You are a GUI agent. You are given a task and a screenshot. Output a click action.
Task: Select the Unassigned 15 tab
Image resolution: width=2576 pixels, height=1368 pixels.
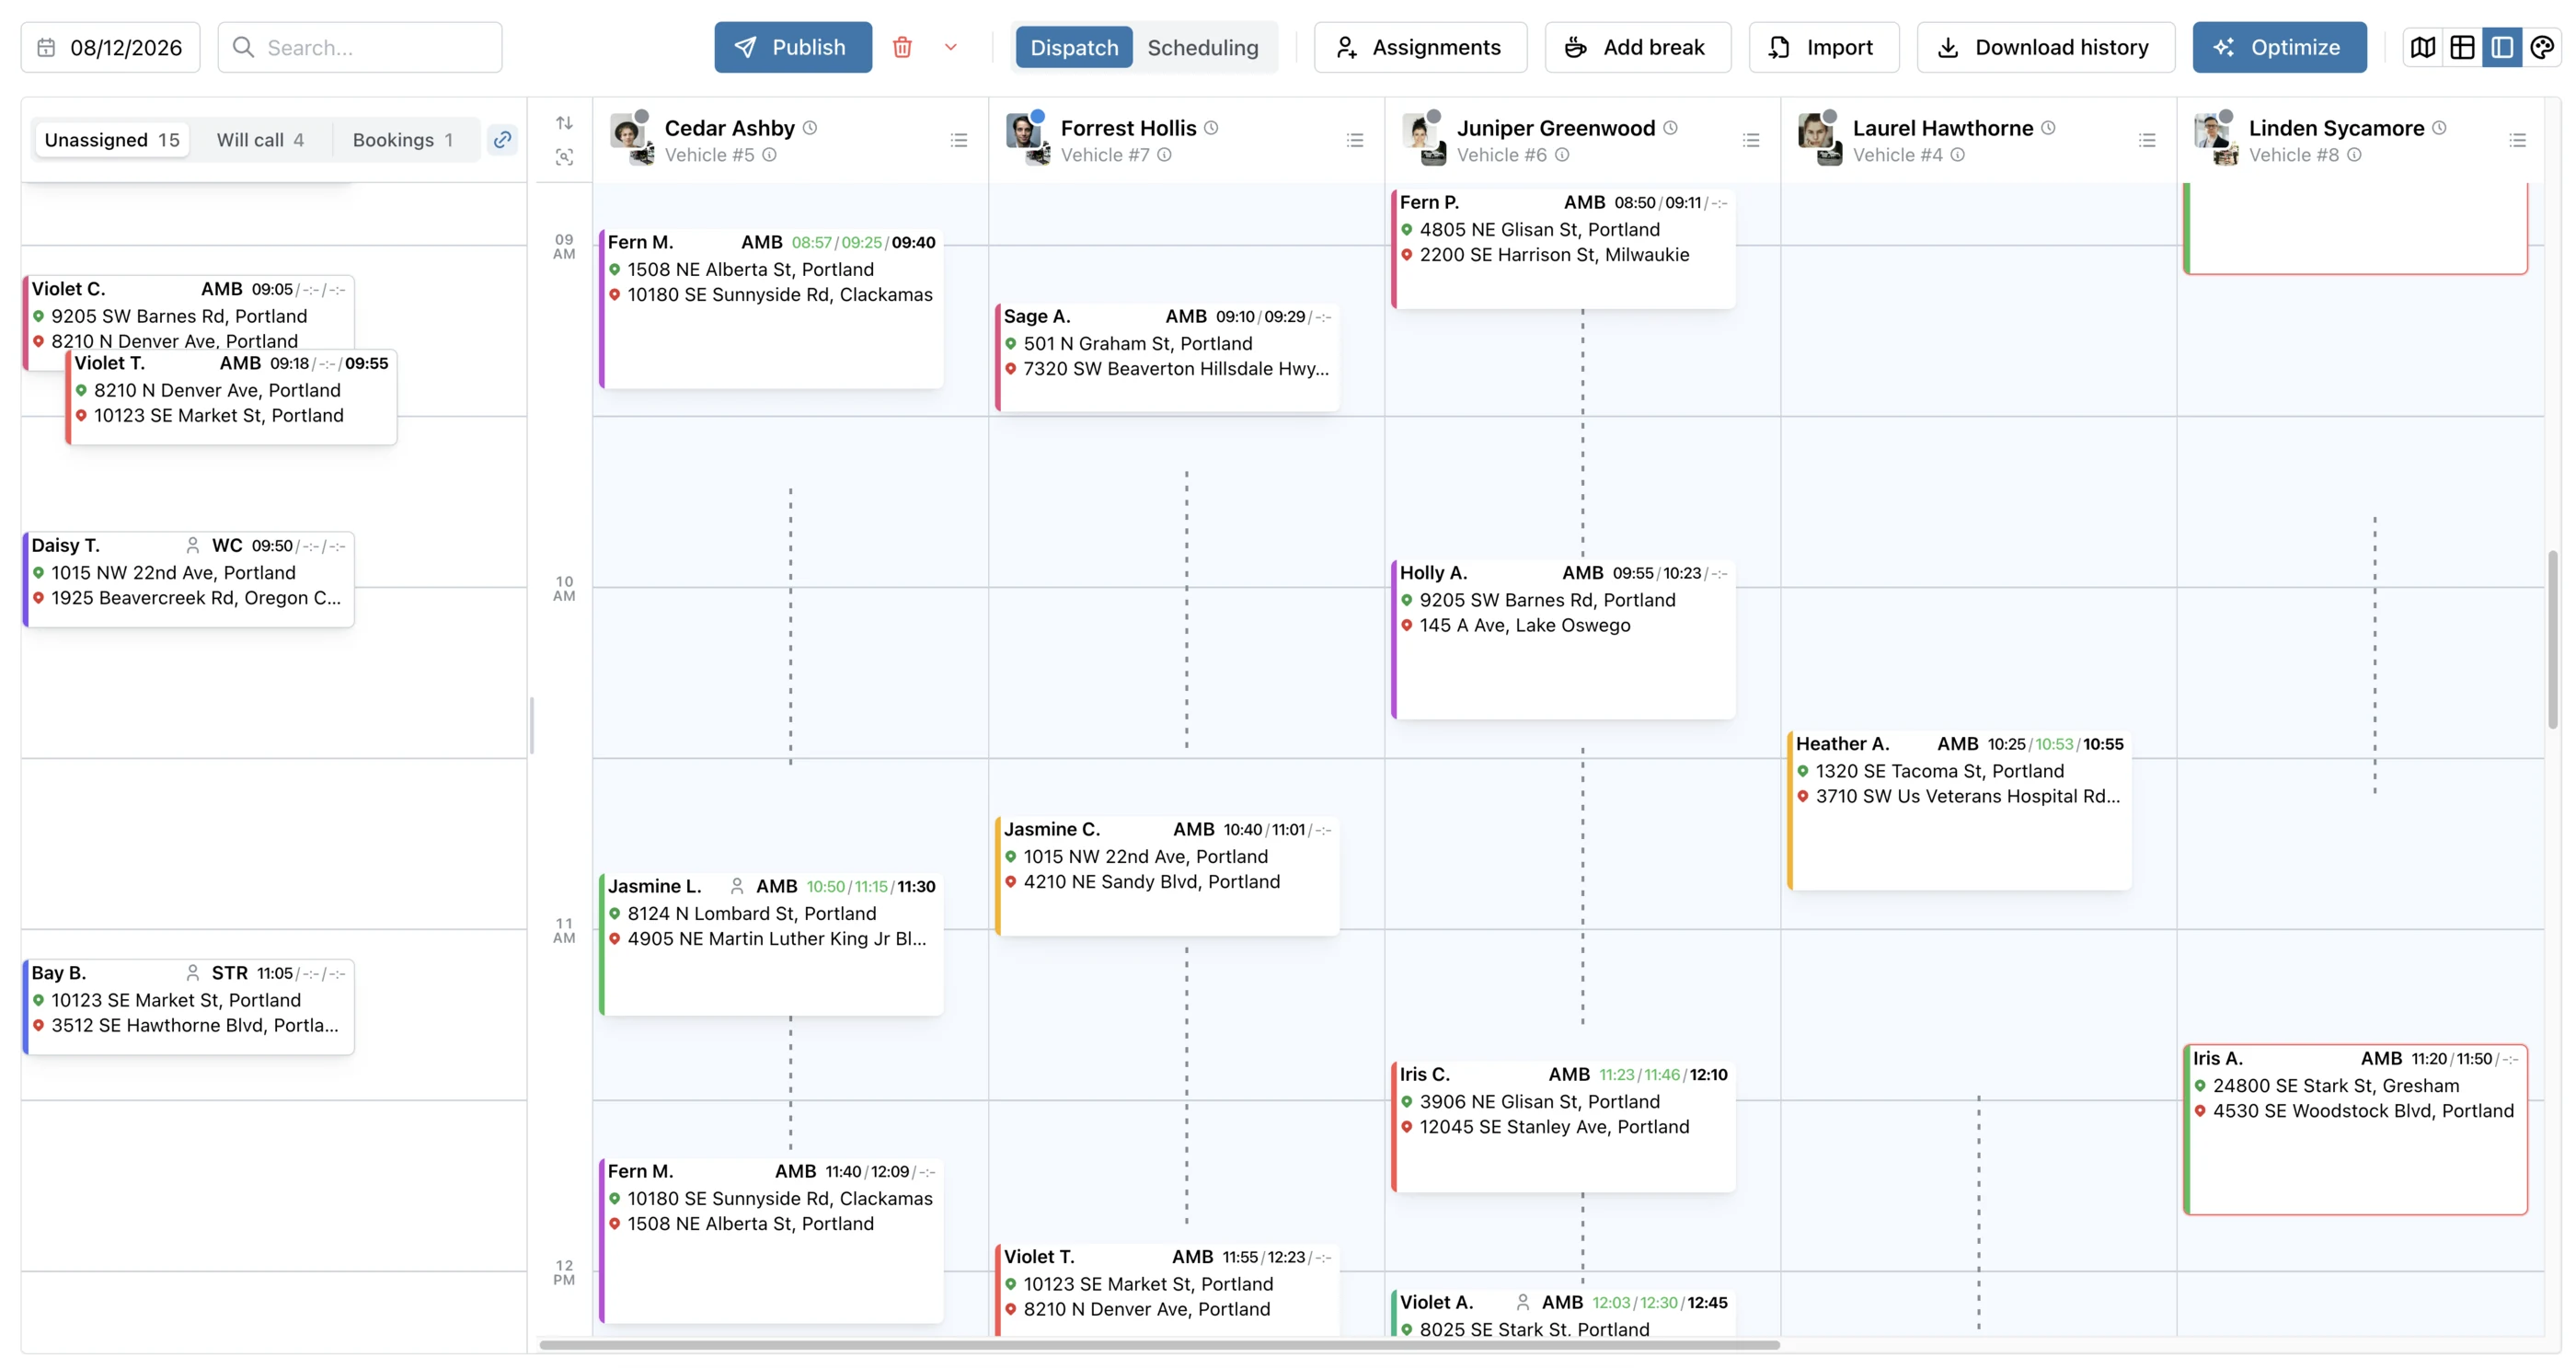point(112,139)
